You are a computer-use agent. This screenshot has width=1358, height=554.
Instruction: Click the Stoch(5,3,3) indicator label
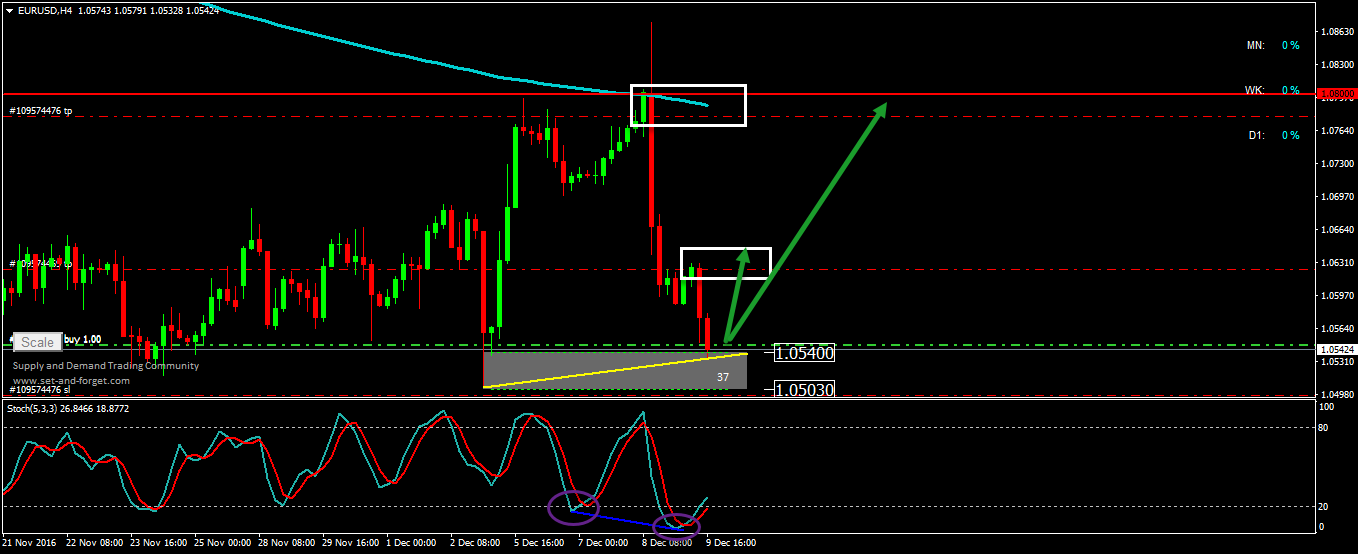click(x=68, y=409)
